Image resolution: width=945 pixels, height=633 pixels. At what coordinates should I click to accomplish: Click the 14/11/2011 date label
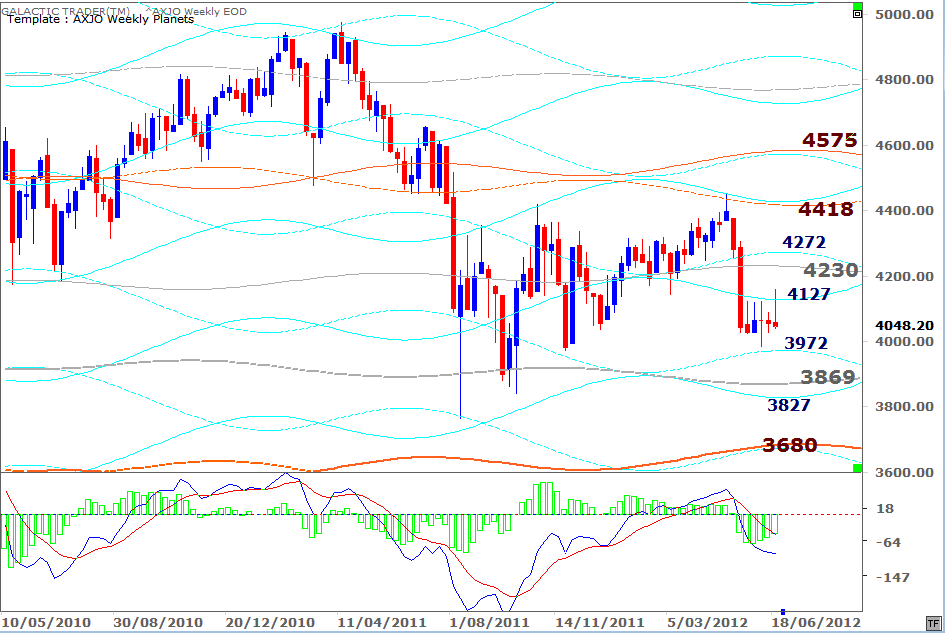[600, 622]
